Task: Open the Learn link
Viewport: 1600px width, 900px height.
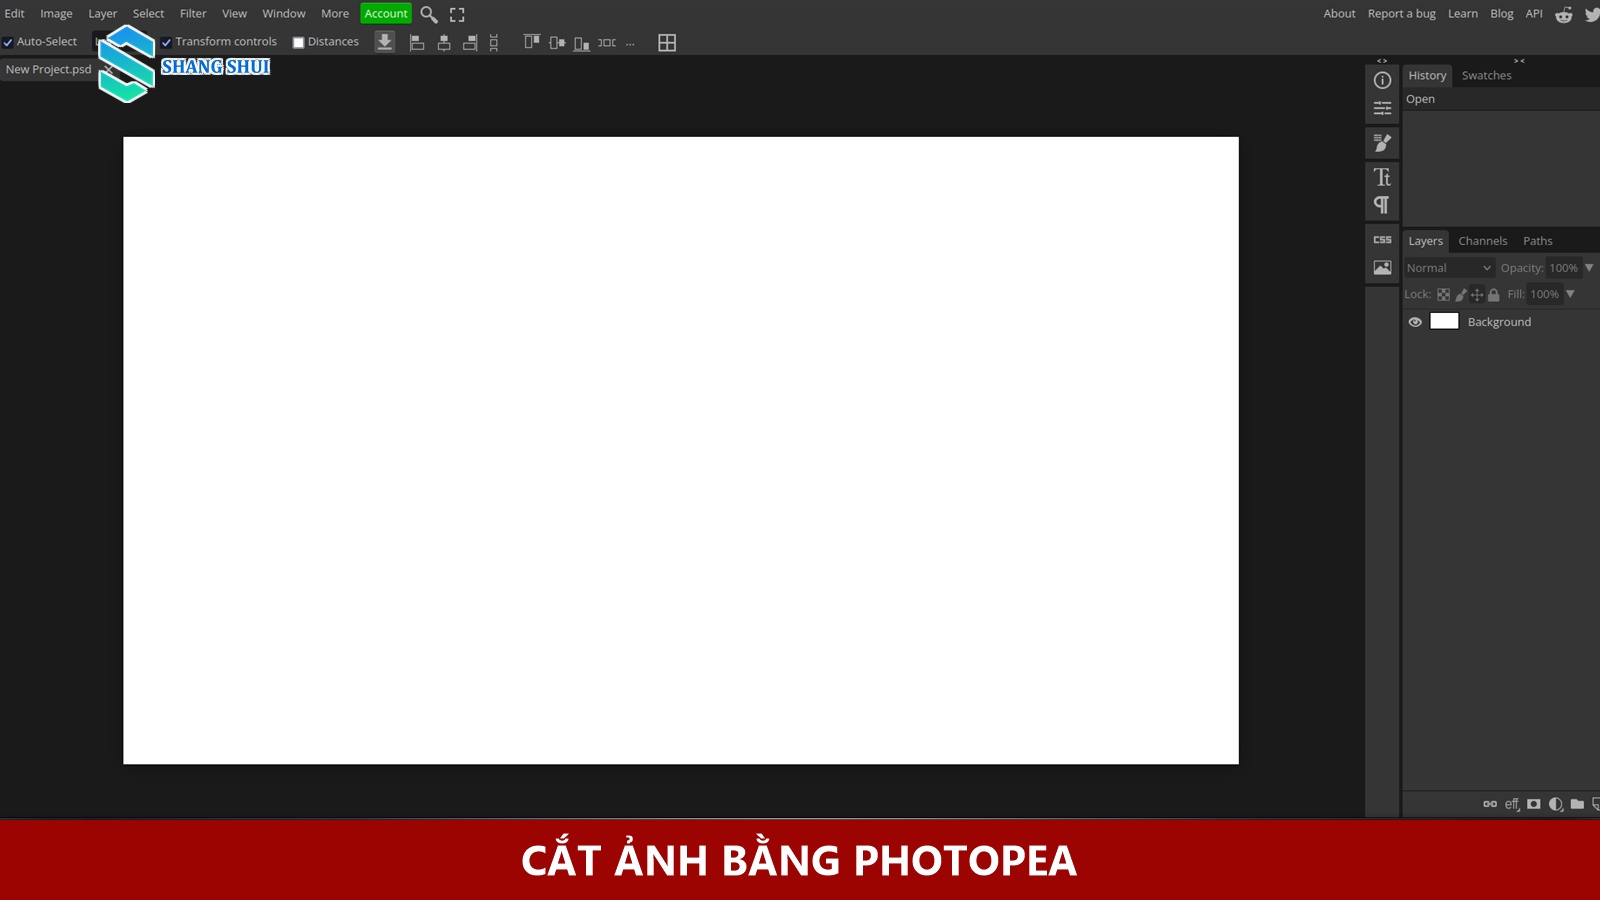Action: click(x=1463, y=14)
